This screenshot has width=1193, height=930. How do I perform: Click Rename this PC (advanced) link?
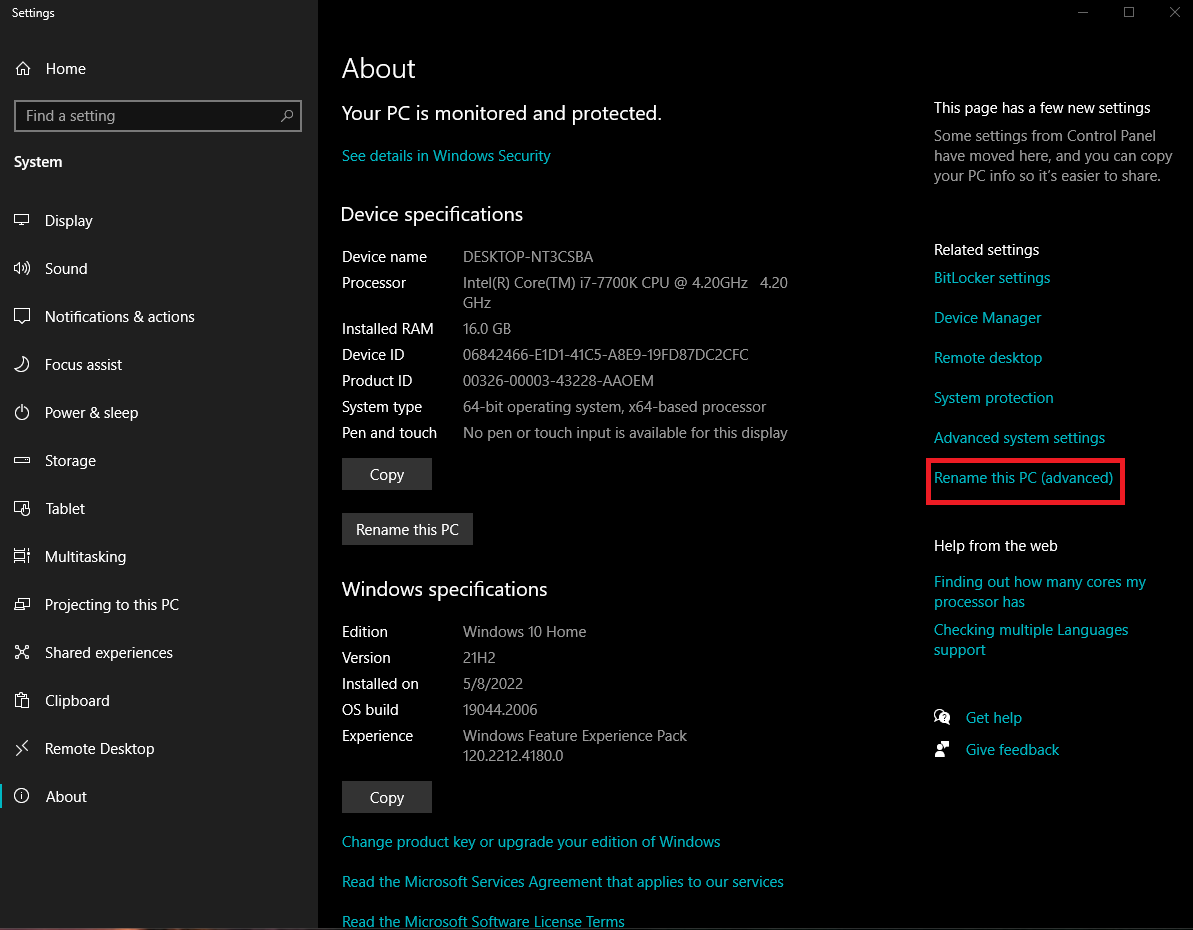tap(1023, 478)
